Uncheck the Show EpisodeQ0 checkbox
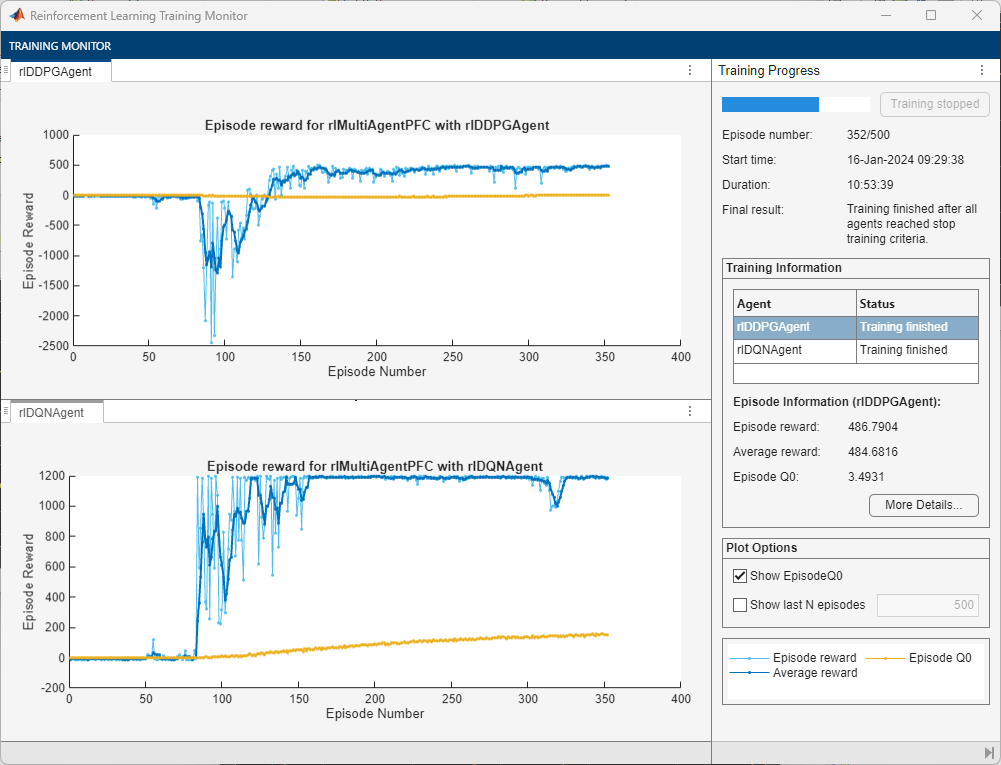 click(740, 576)
